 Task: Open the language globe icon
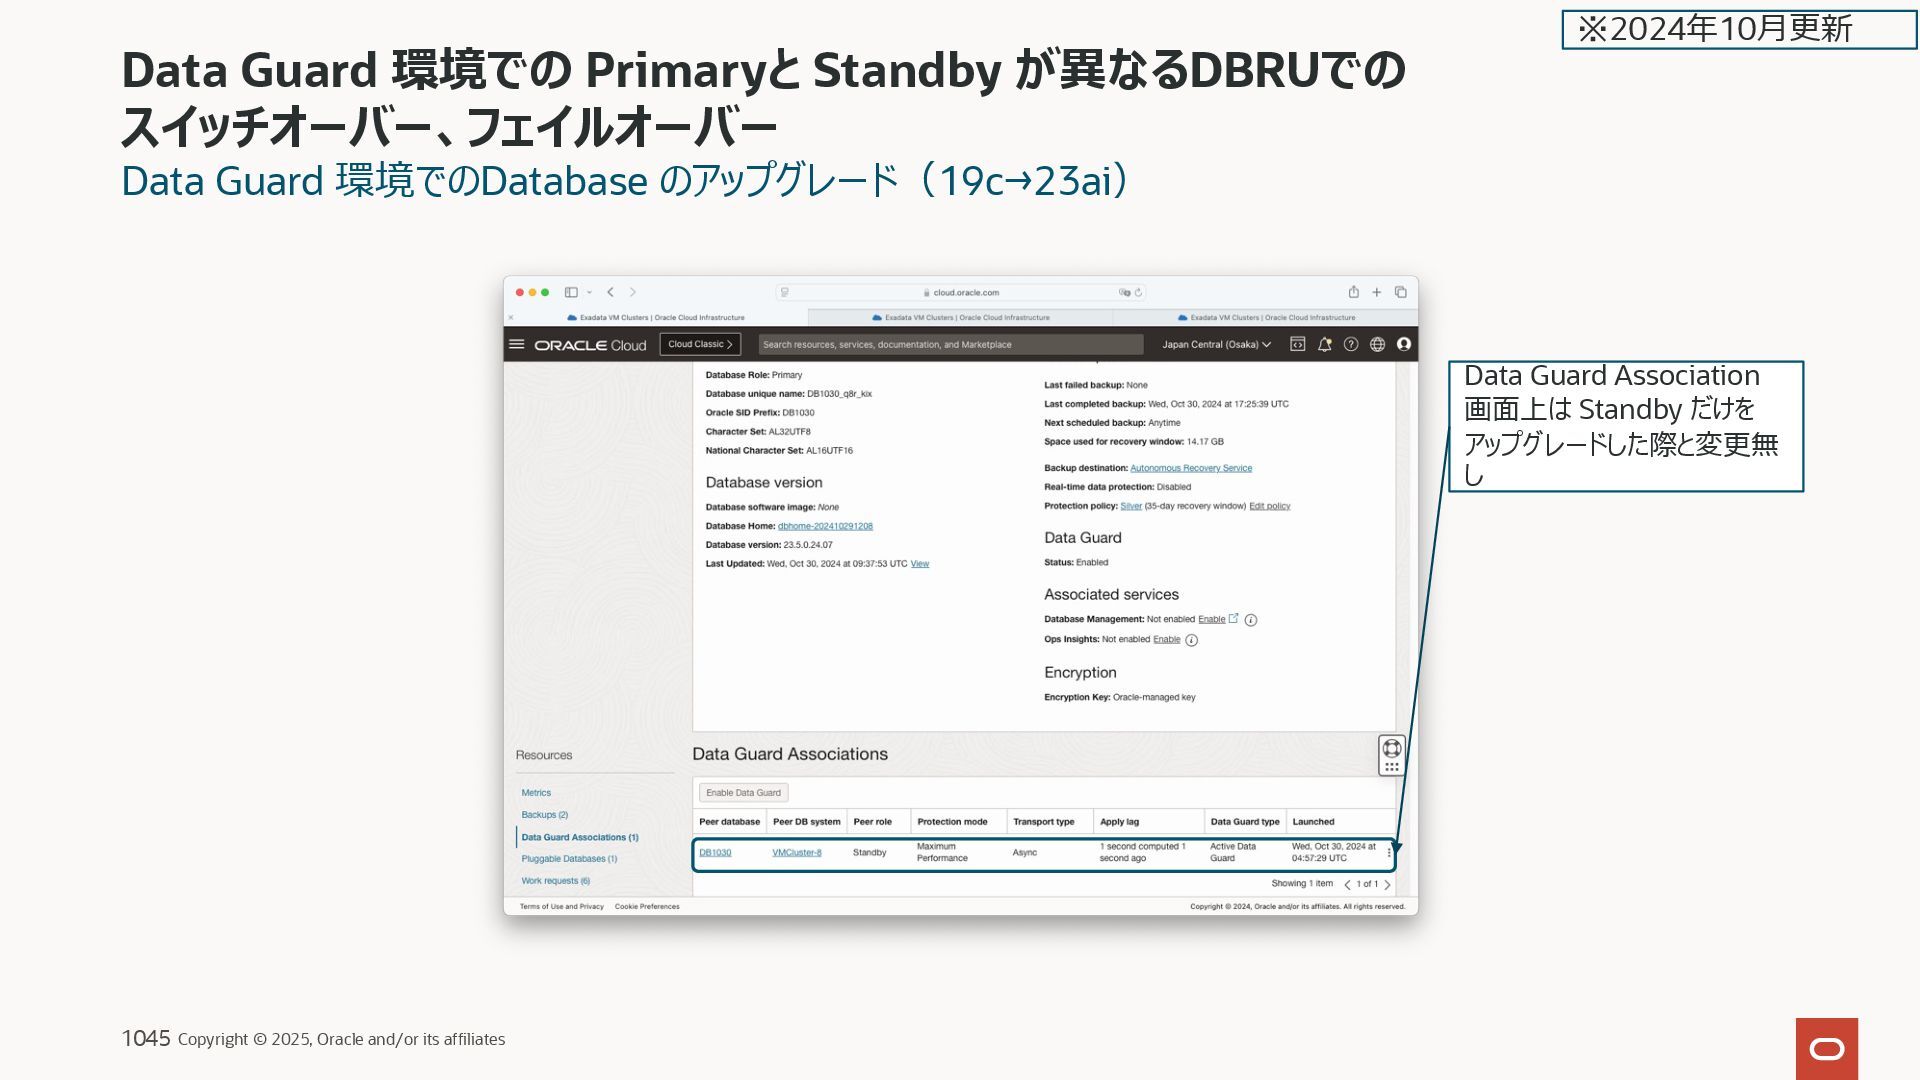[1377, 344]
